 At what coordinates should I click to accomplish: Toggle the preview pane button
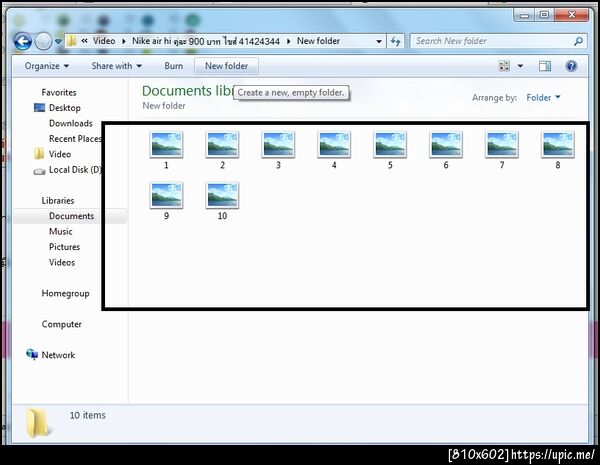545,66
